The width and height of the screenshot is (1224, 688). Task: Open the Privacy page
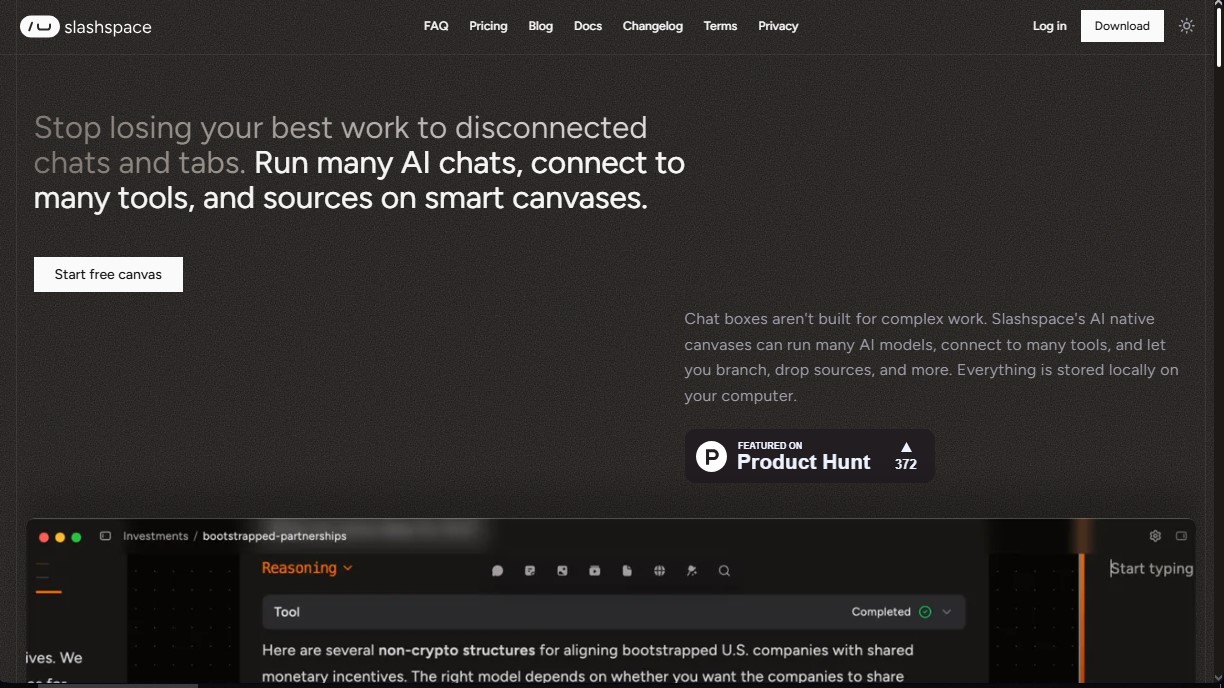[x=778, y=26]
